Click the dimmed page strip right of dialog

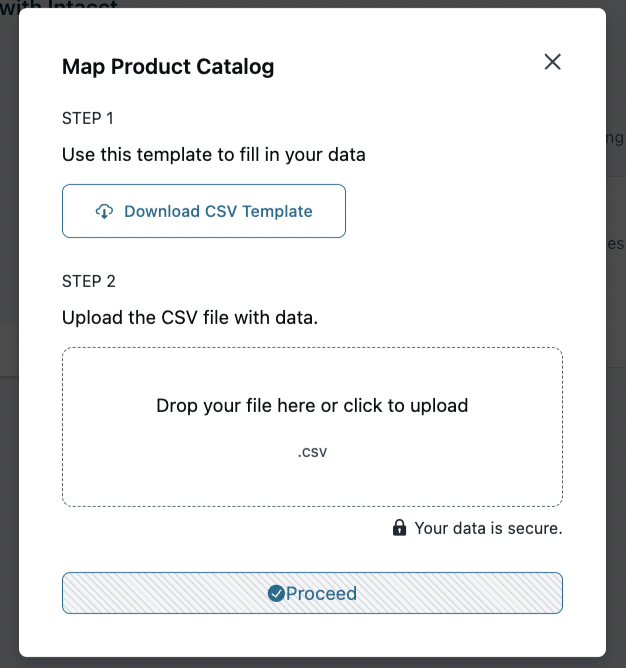(615, 400)
